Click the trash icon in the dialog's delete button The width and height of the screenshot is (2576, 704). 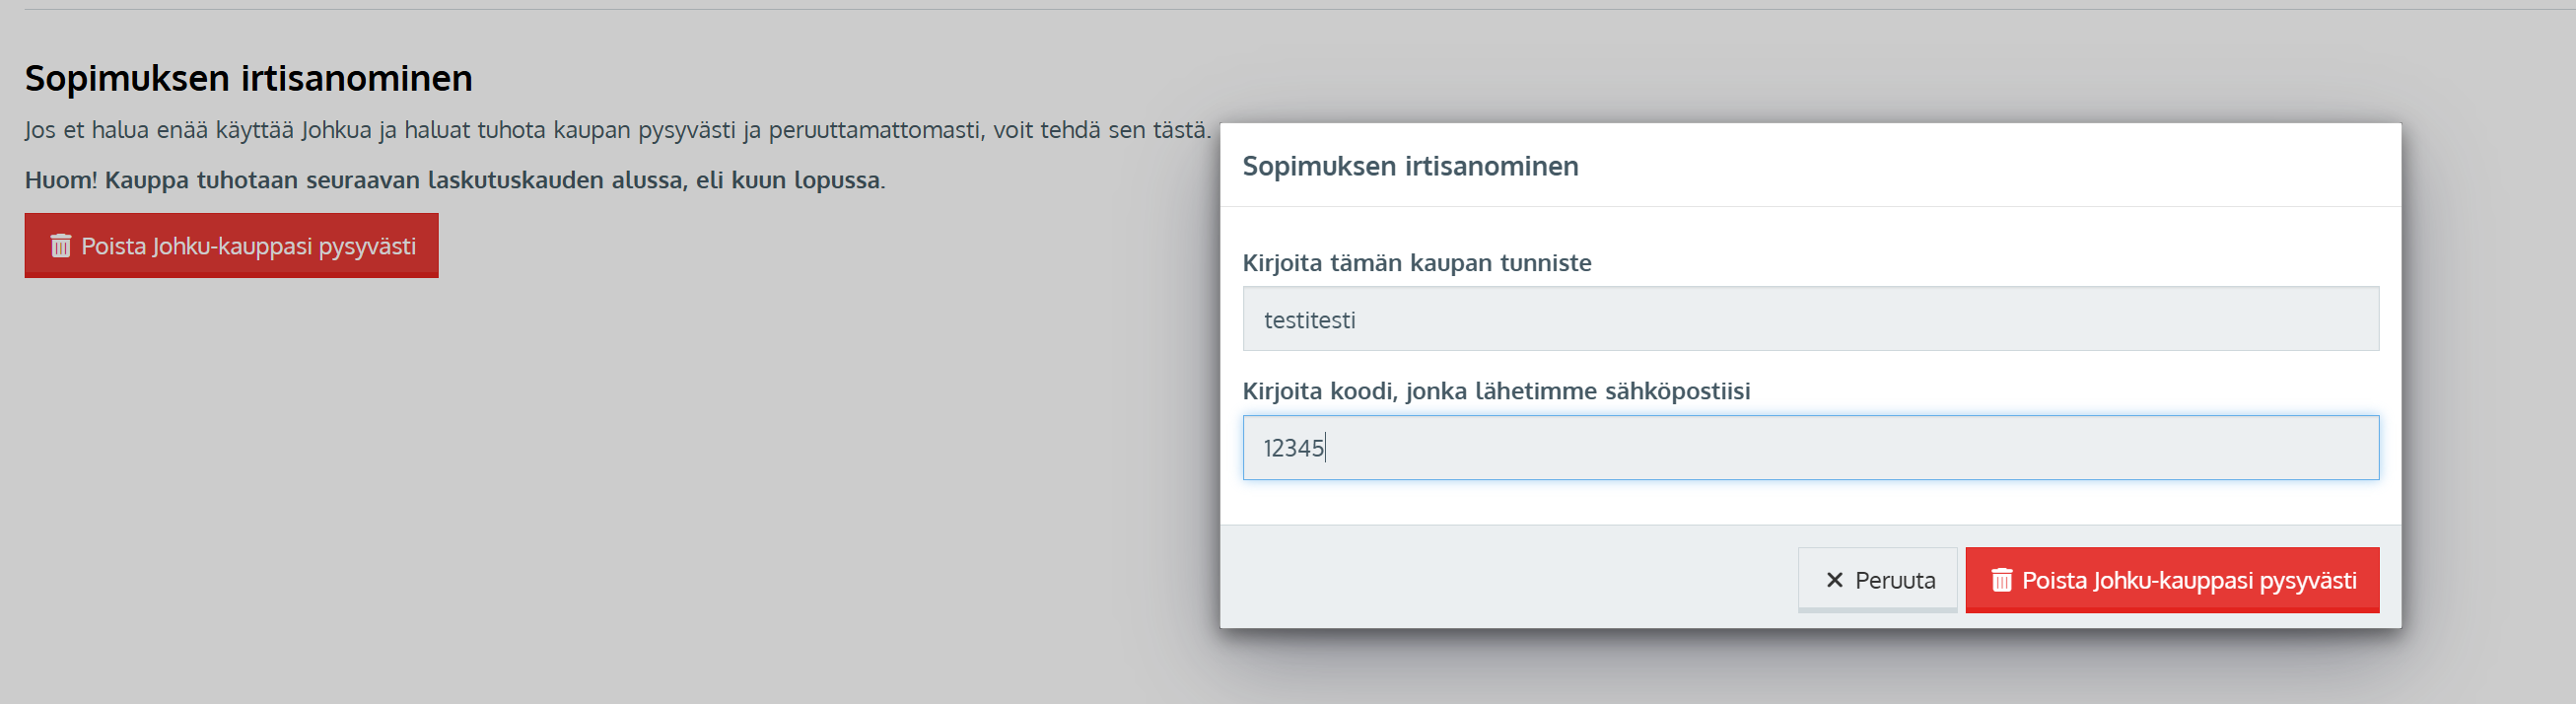pos(2001,580)
